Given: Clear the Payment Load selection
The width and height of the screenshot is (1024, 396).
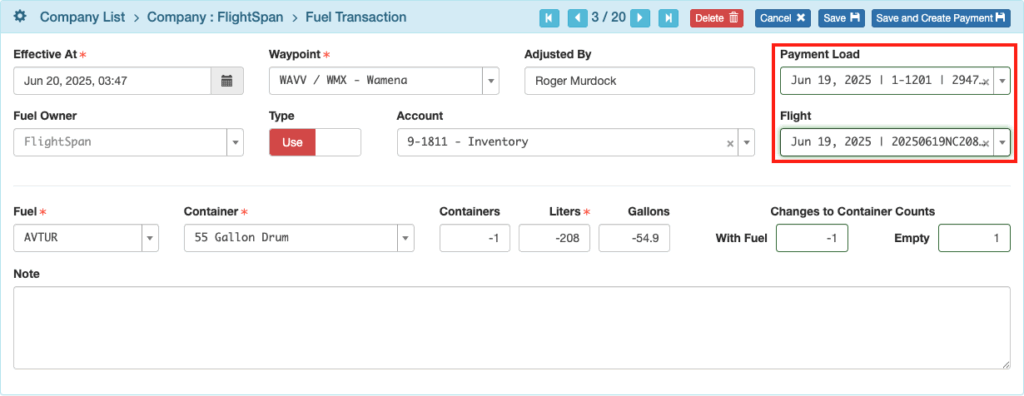Looking at the screenshot, I should point(985,82).
